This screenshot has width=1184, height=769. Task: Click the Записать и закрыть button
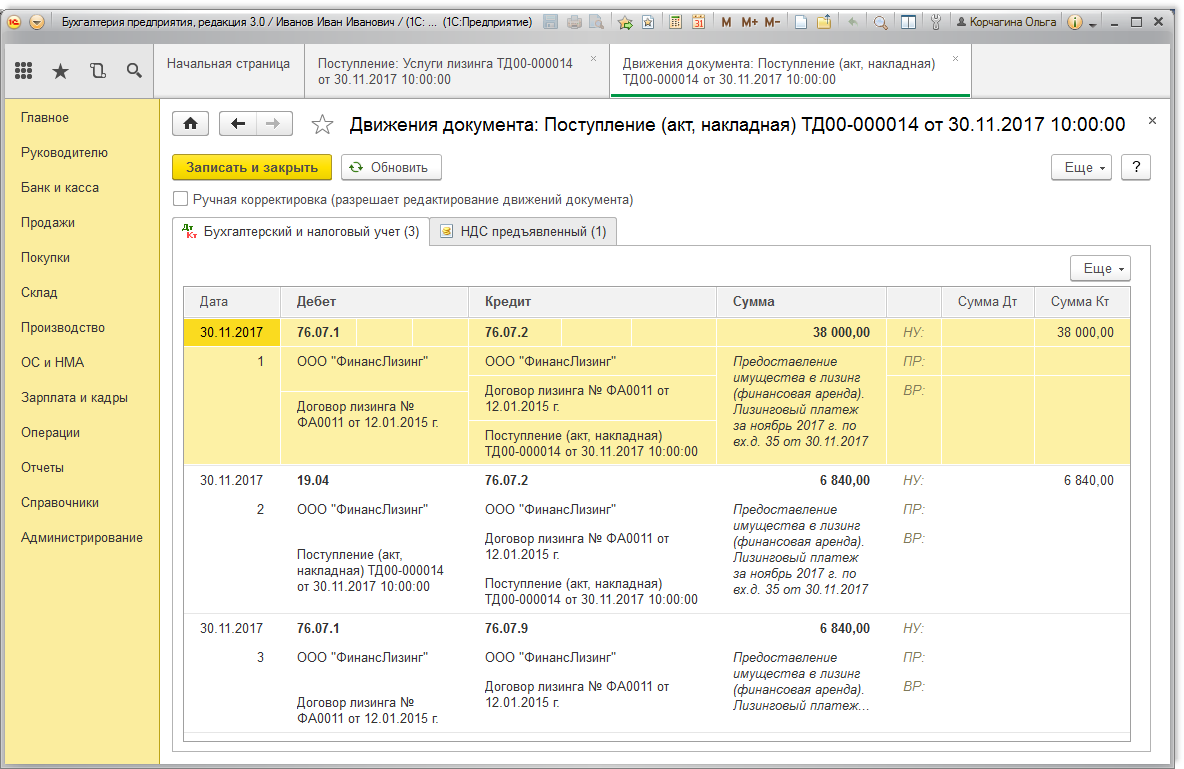click(252, 168)
